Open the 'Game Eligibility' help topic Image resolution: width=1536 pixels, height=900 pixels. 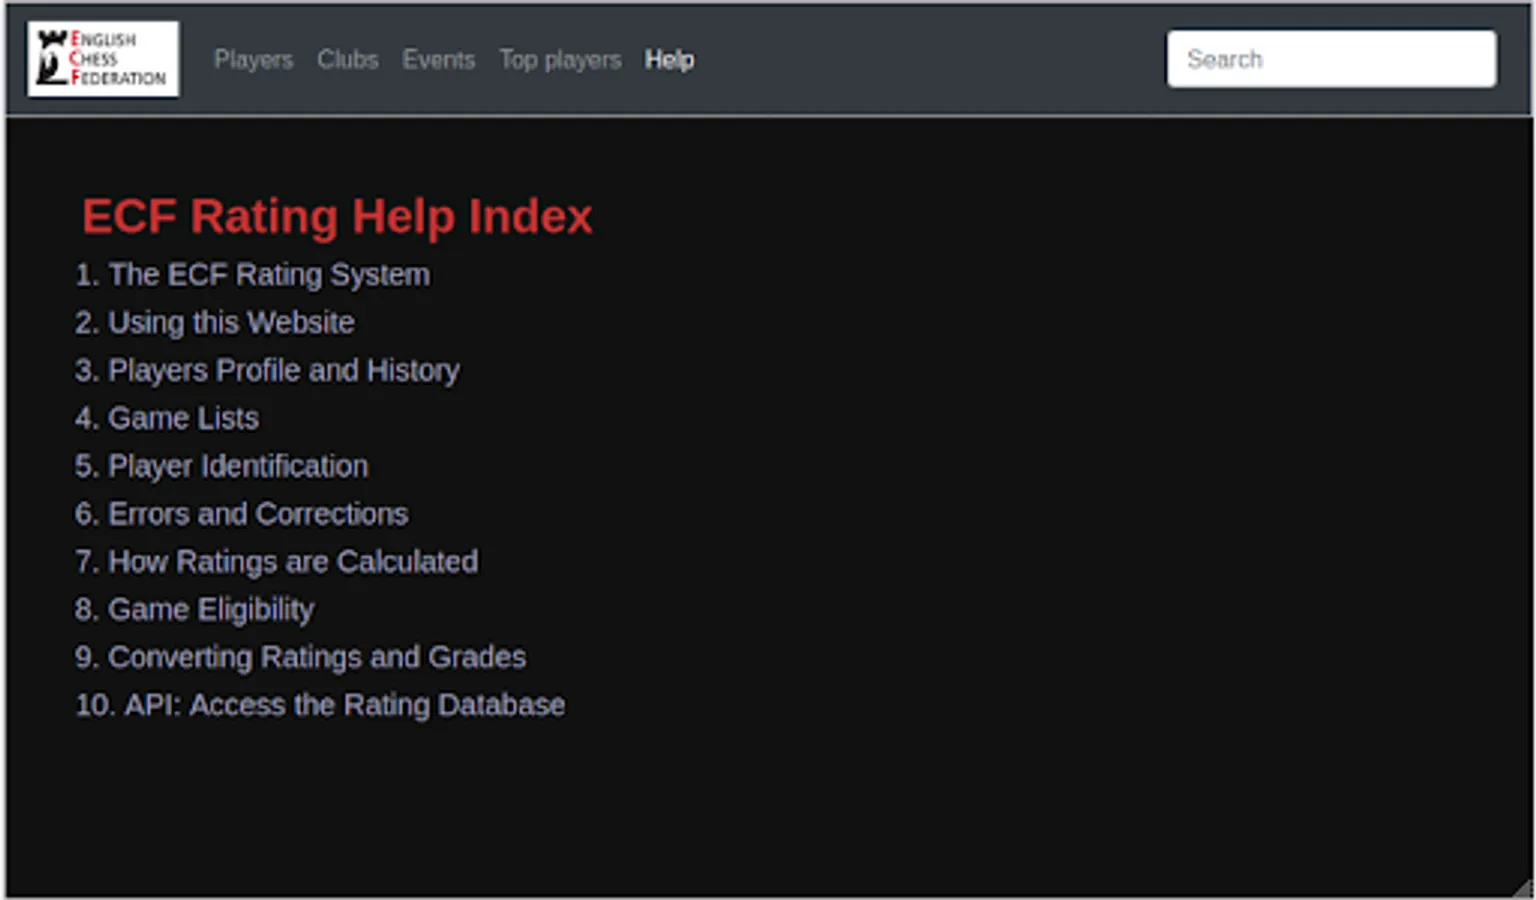(x=211, y=610)
